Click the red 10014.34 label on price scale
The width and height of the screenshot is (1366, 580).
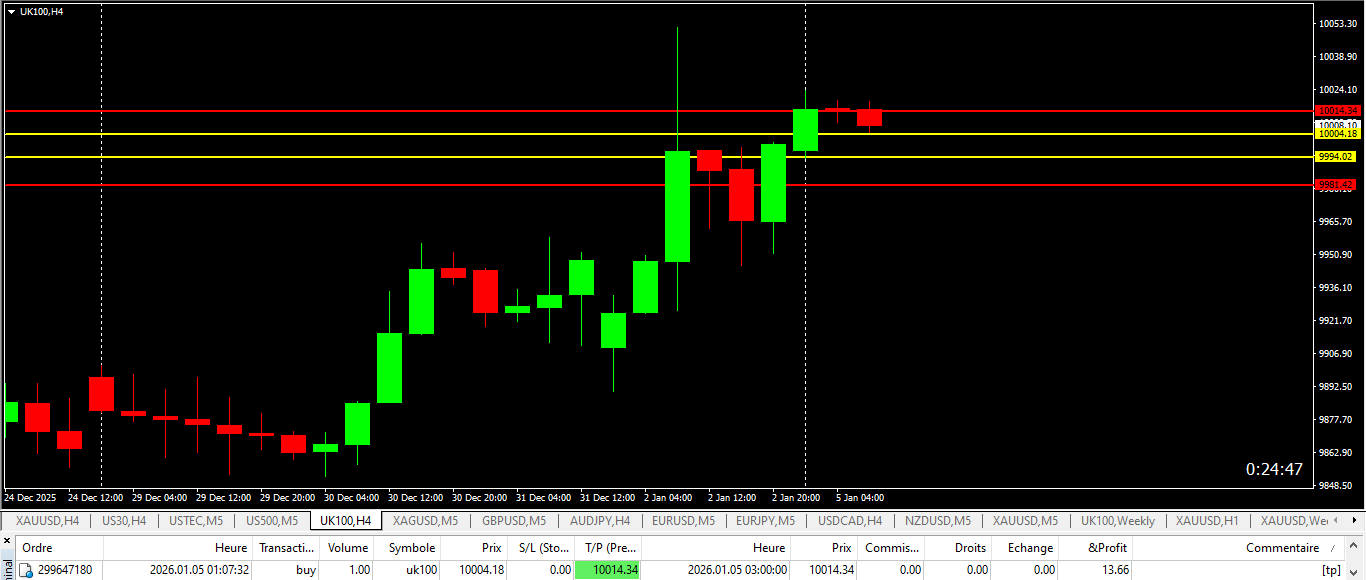(x=1338, y=110)
